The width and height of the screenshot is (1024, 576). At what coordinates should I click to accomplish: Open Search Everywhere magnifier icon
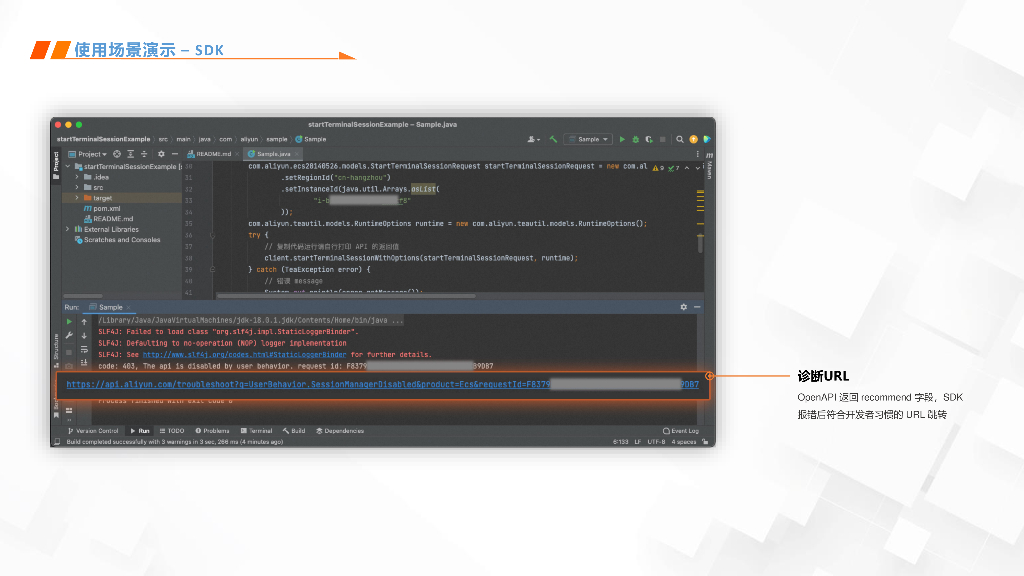680,139
